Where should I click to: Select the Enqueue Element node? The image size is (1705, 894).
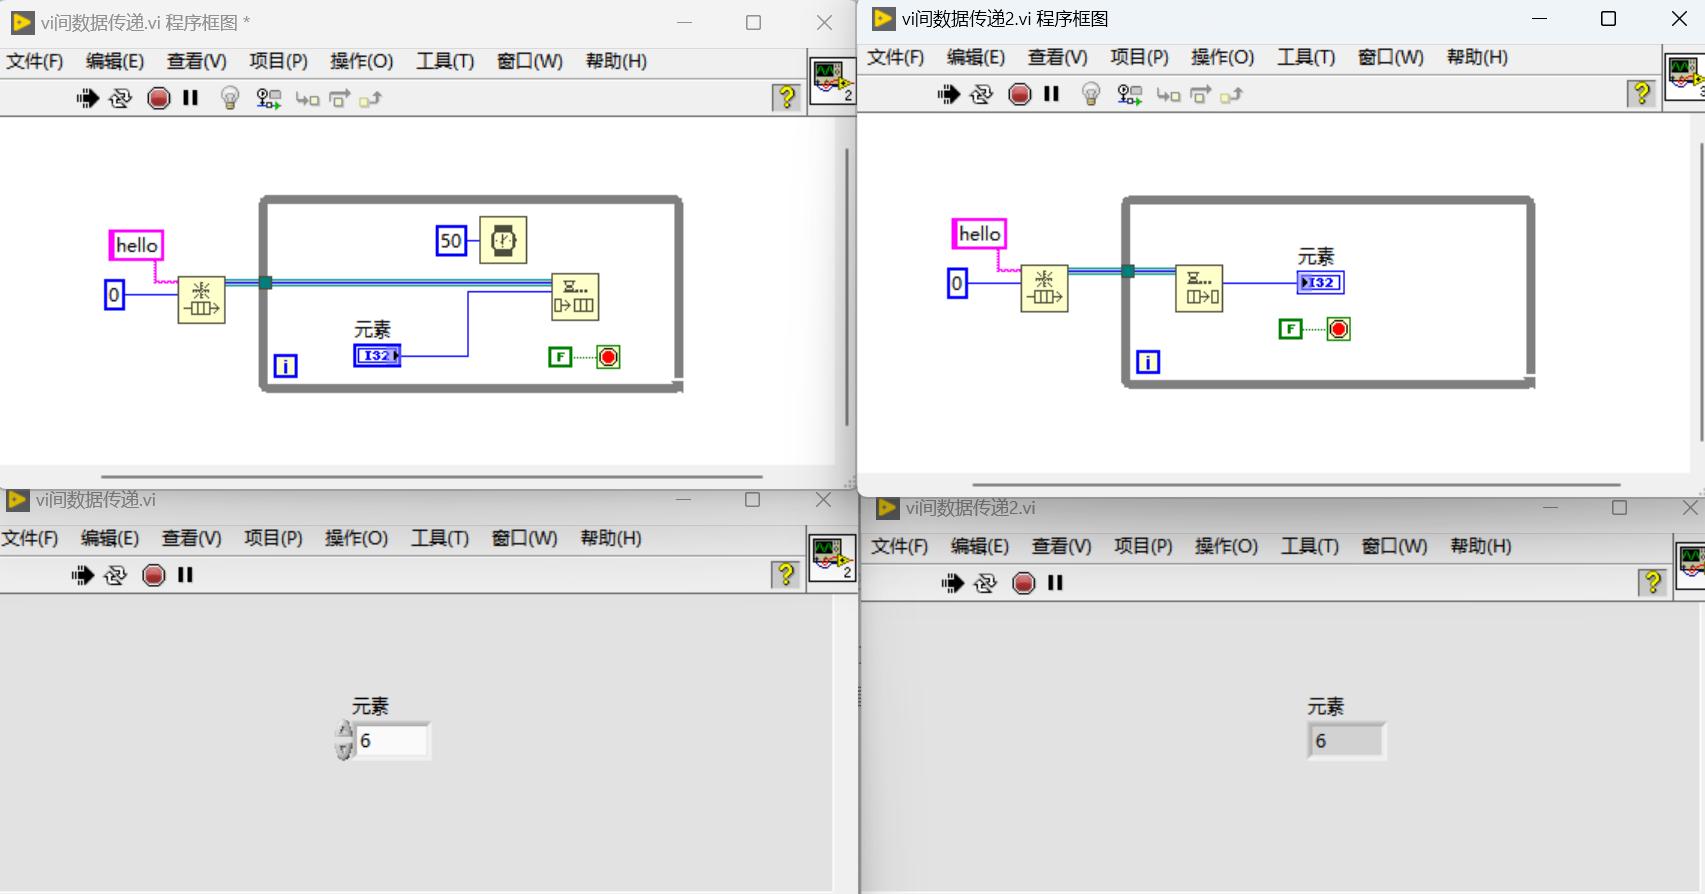click(x=575, y=297)
